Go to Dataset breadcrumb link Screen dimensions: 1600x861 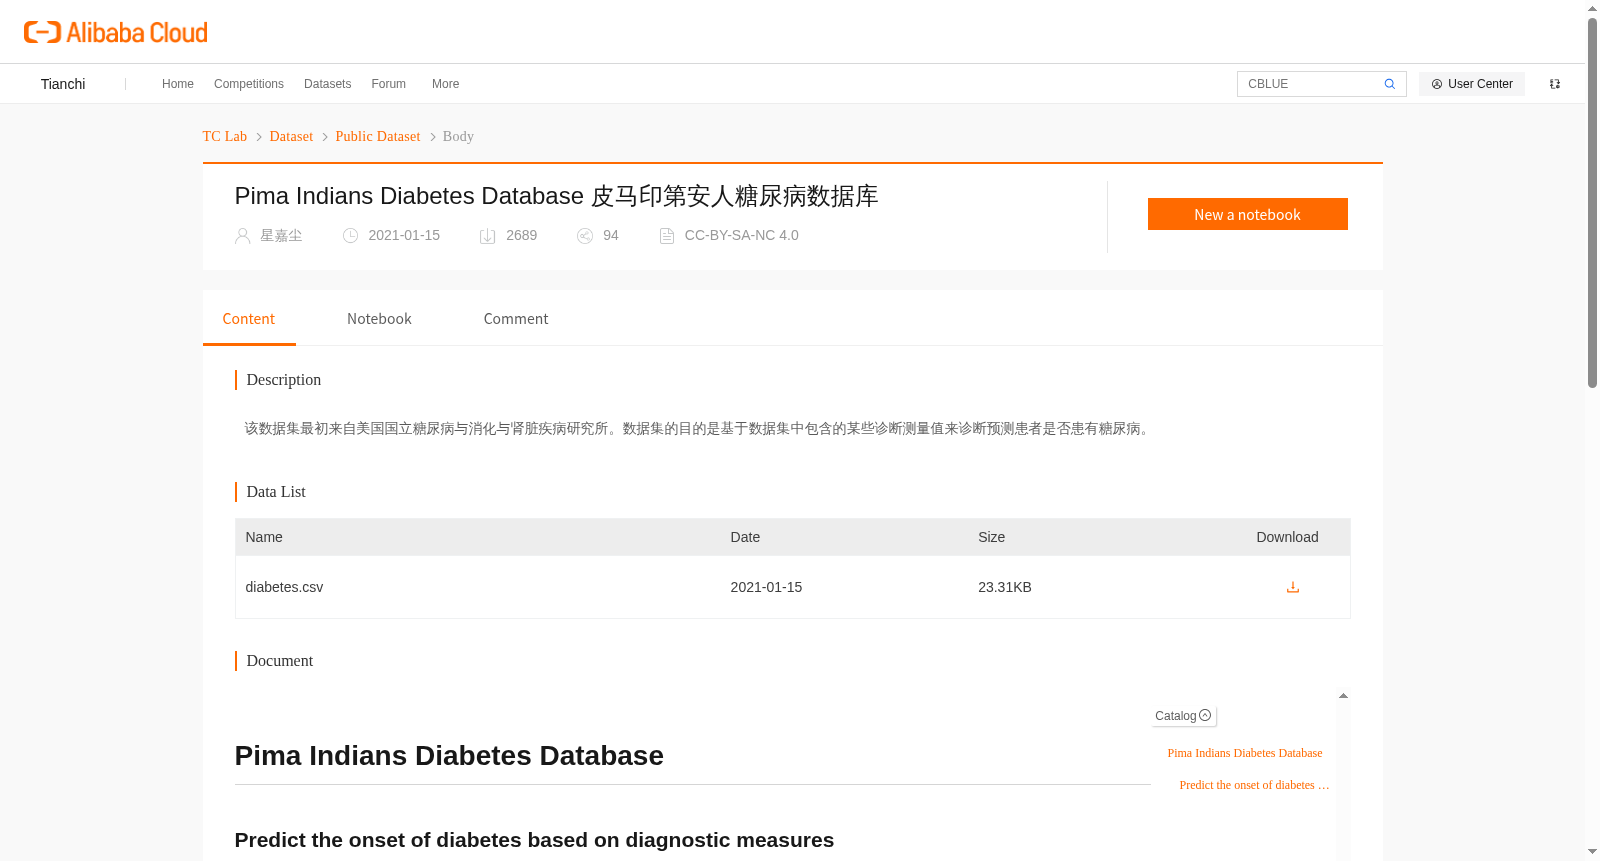click(x=291, y=136)
